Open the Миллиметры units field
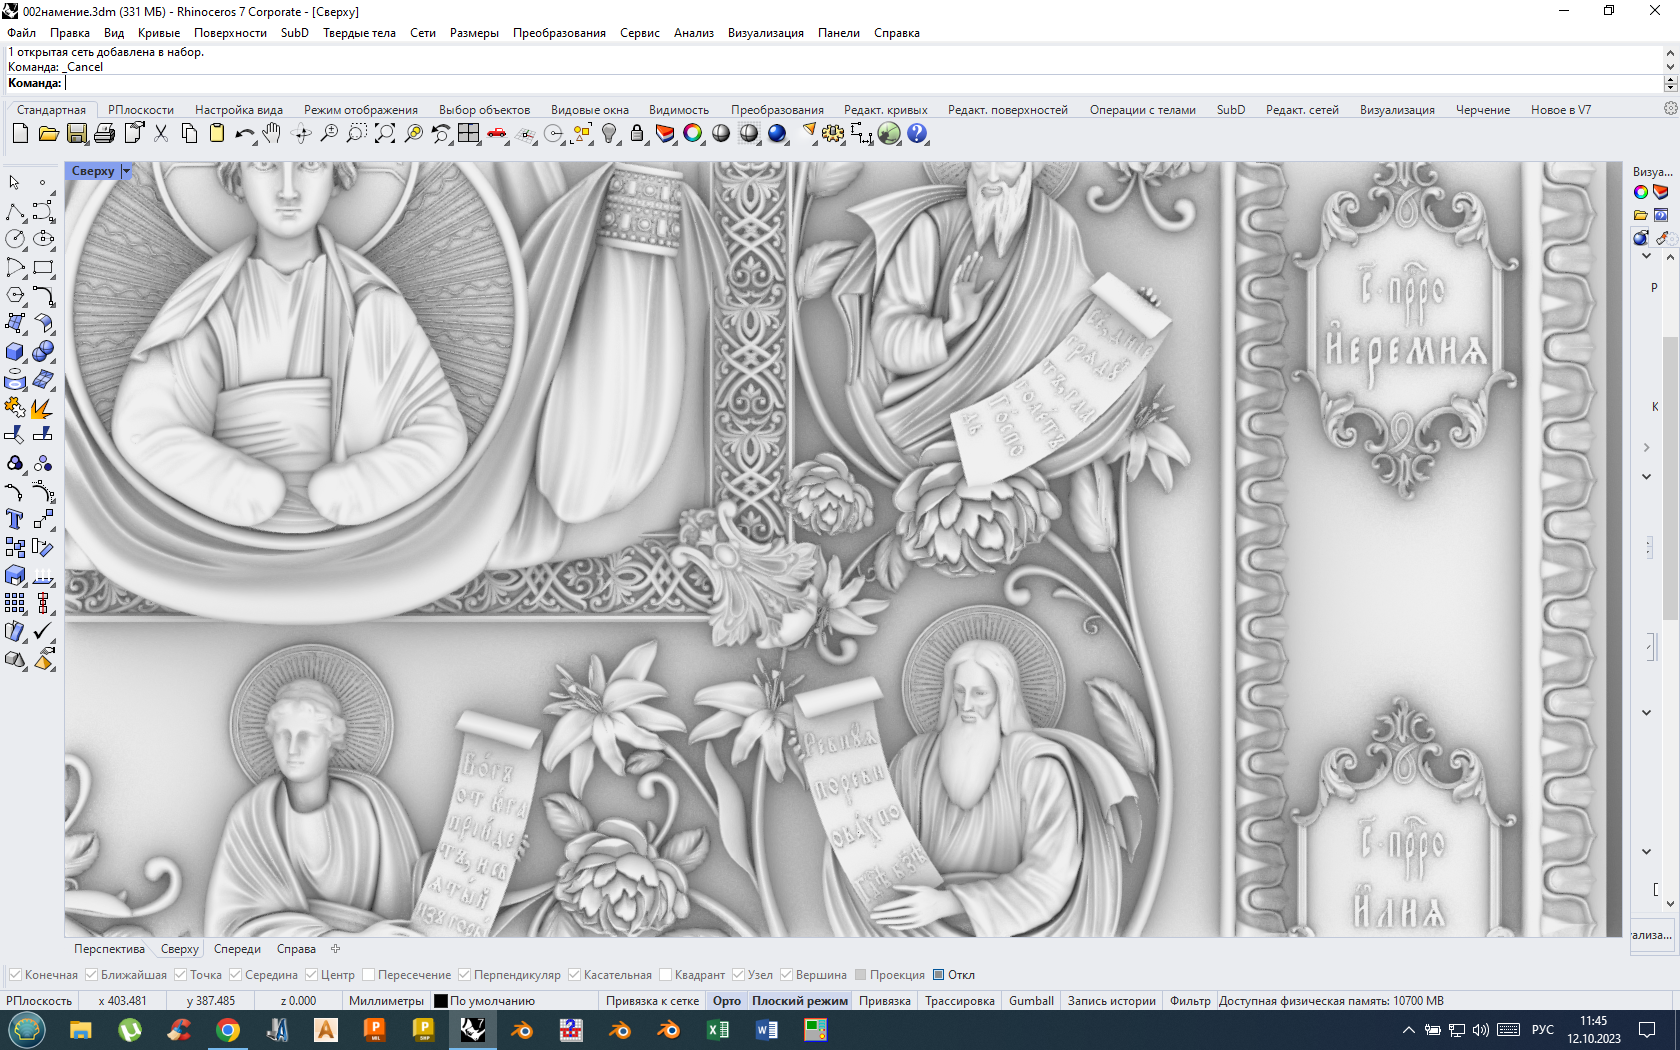Viewport: 1680px width, 1050px height. point(386,1001)
